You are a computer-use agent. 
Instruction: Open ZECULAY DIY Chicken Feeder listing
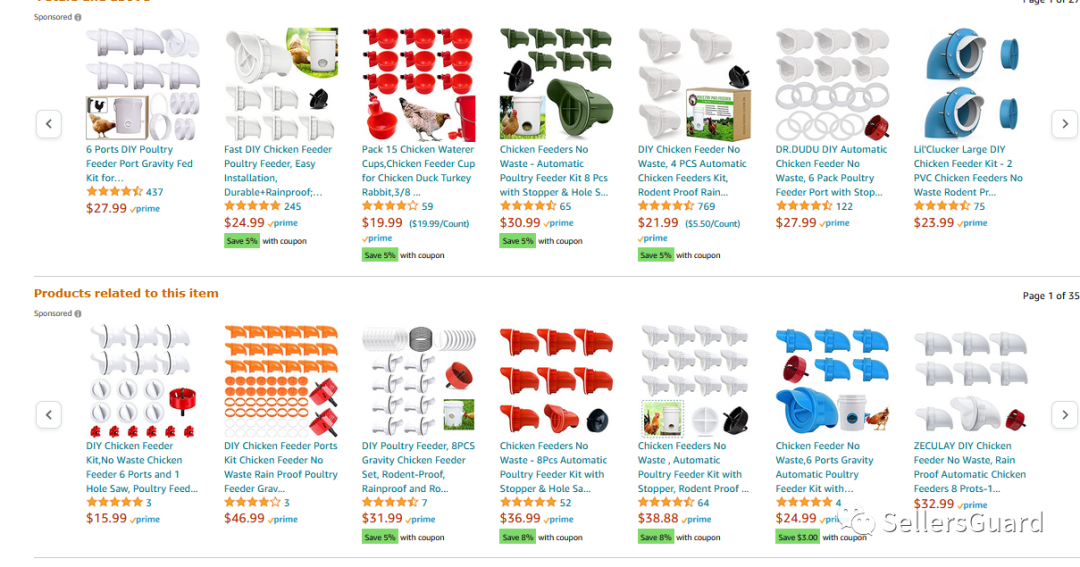(969, 467)
